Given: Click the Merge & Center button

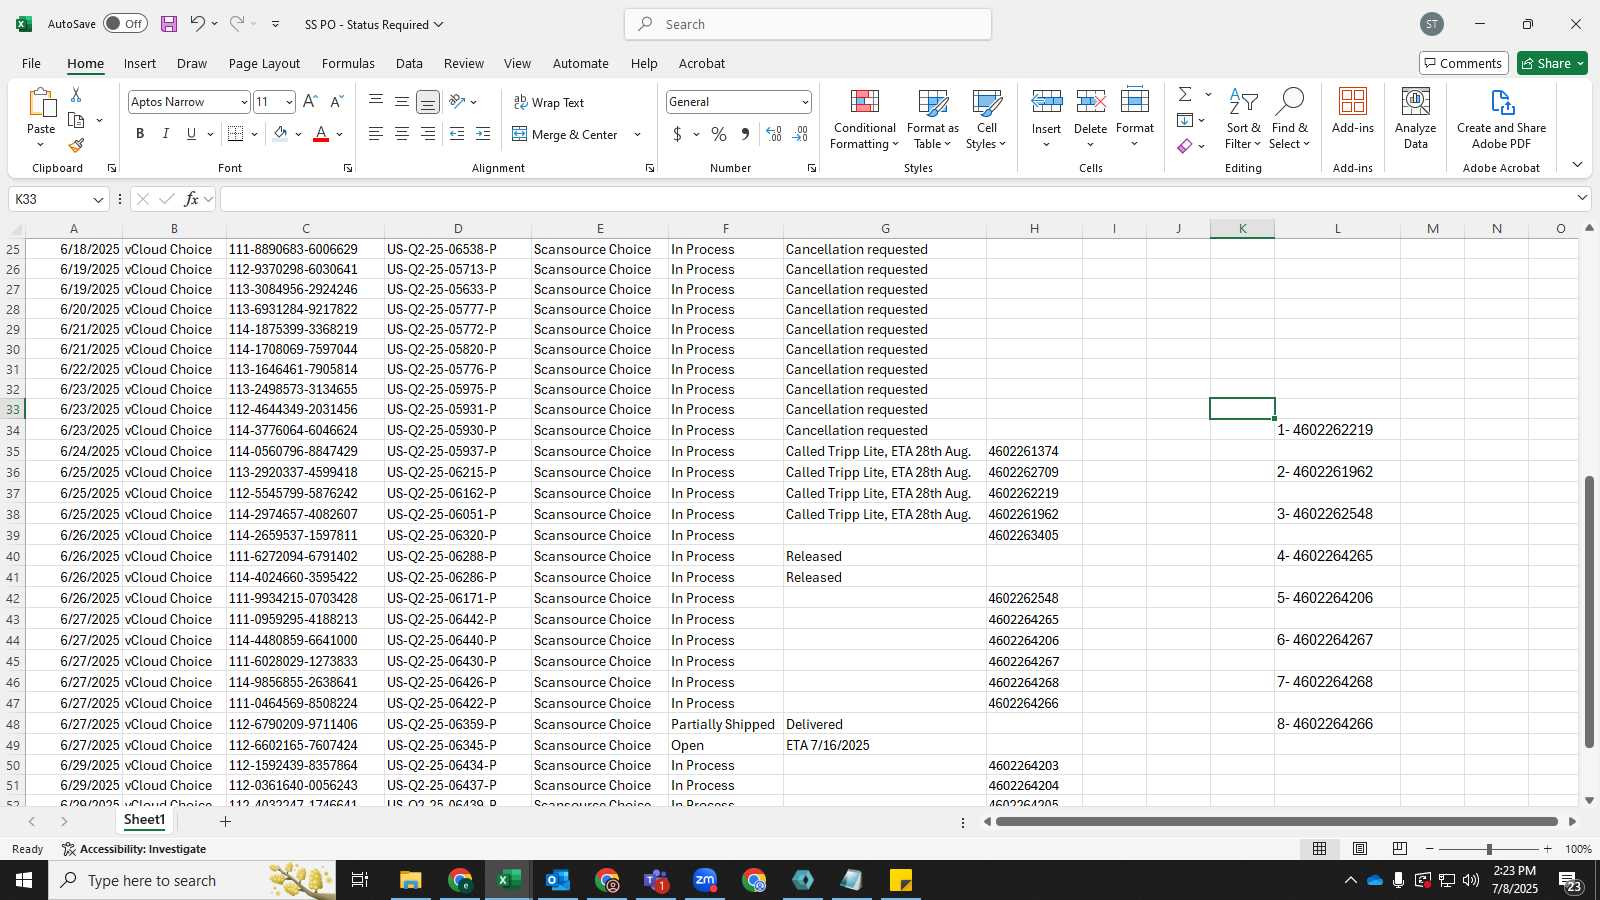Looking at the screenshot, I should click(565, 134).
